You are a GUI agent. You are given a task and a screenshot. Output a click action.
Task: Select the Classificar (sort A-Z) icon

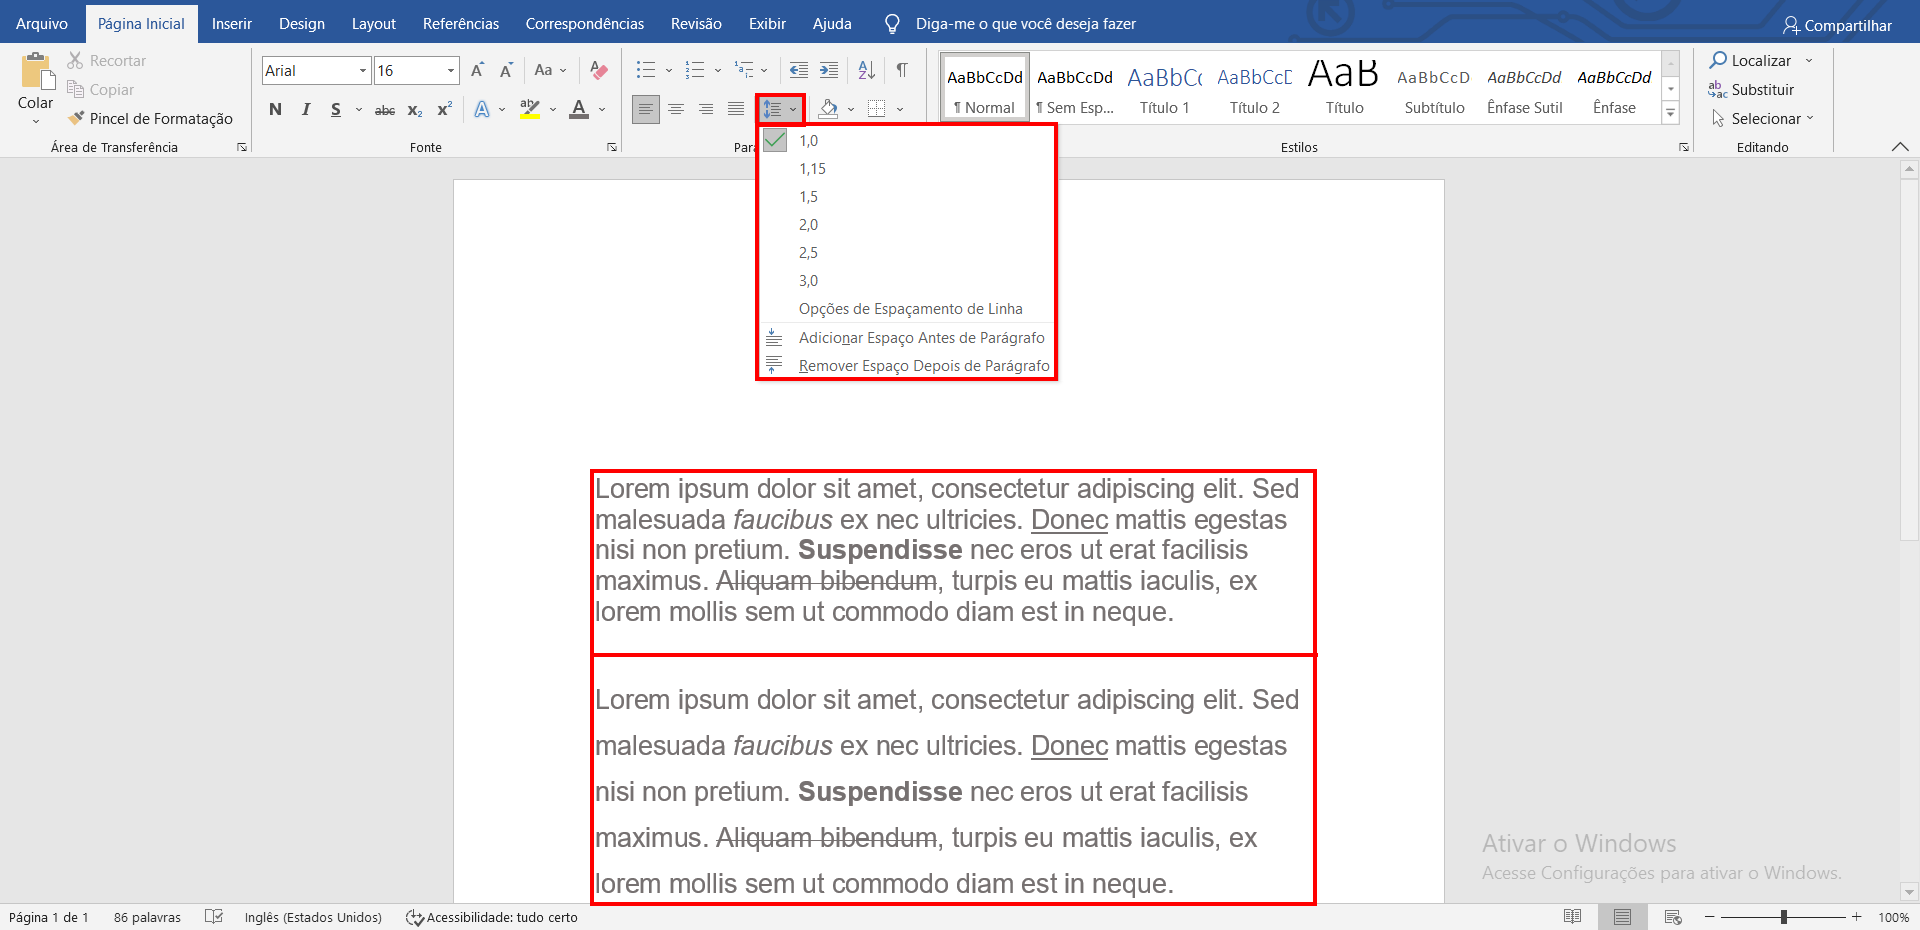coord(865,70)
